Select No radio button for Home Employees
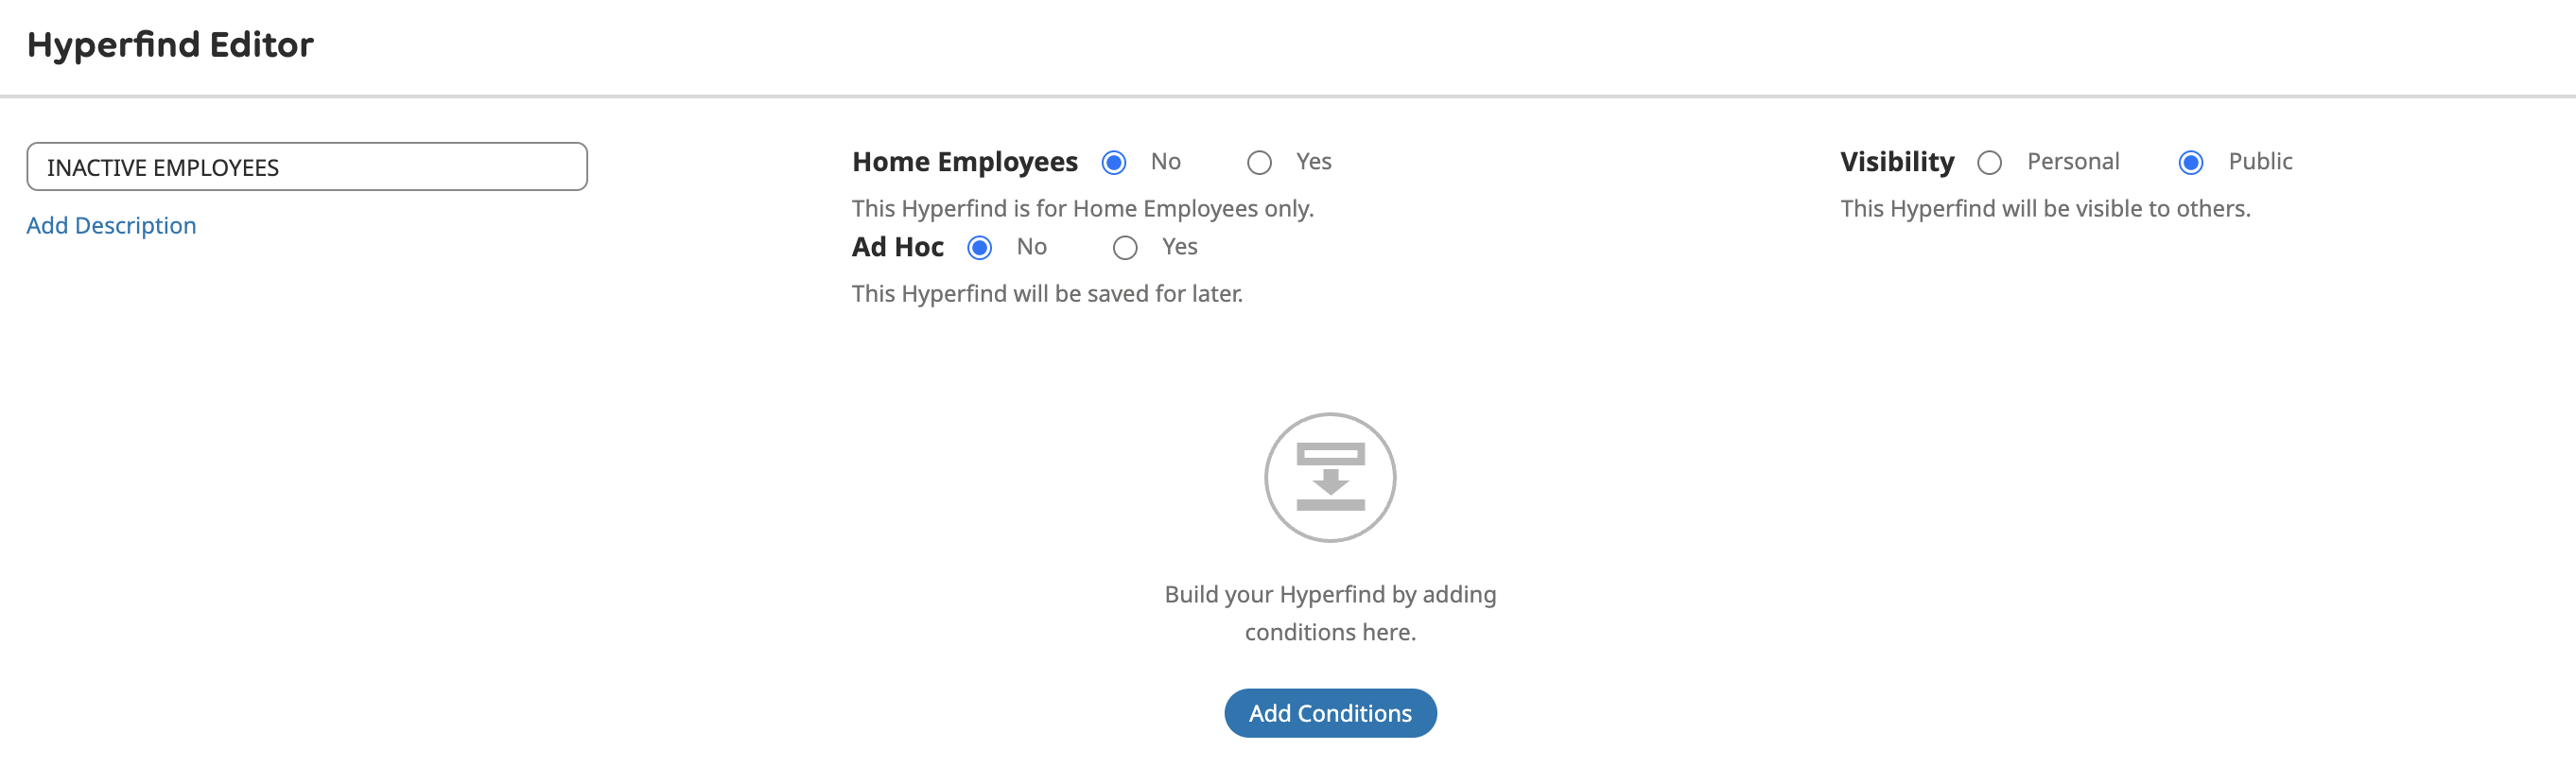Viewport: 2576px width, 768px height. click(1114, 162)
